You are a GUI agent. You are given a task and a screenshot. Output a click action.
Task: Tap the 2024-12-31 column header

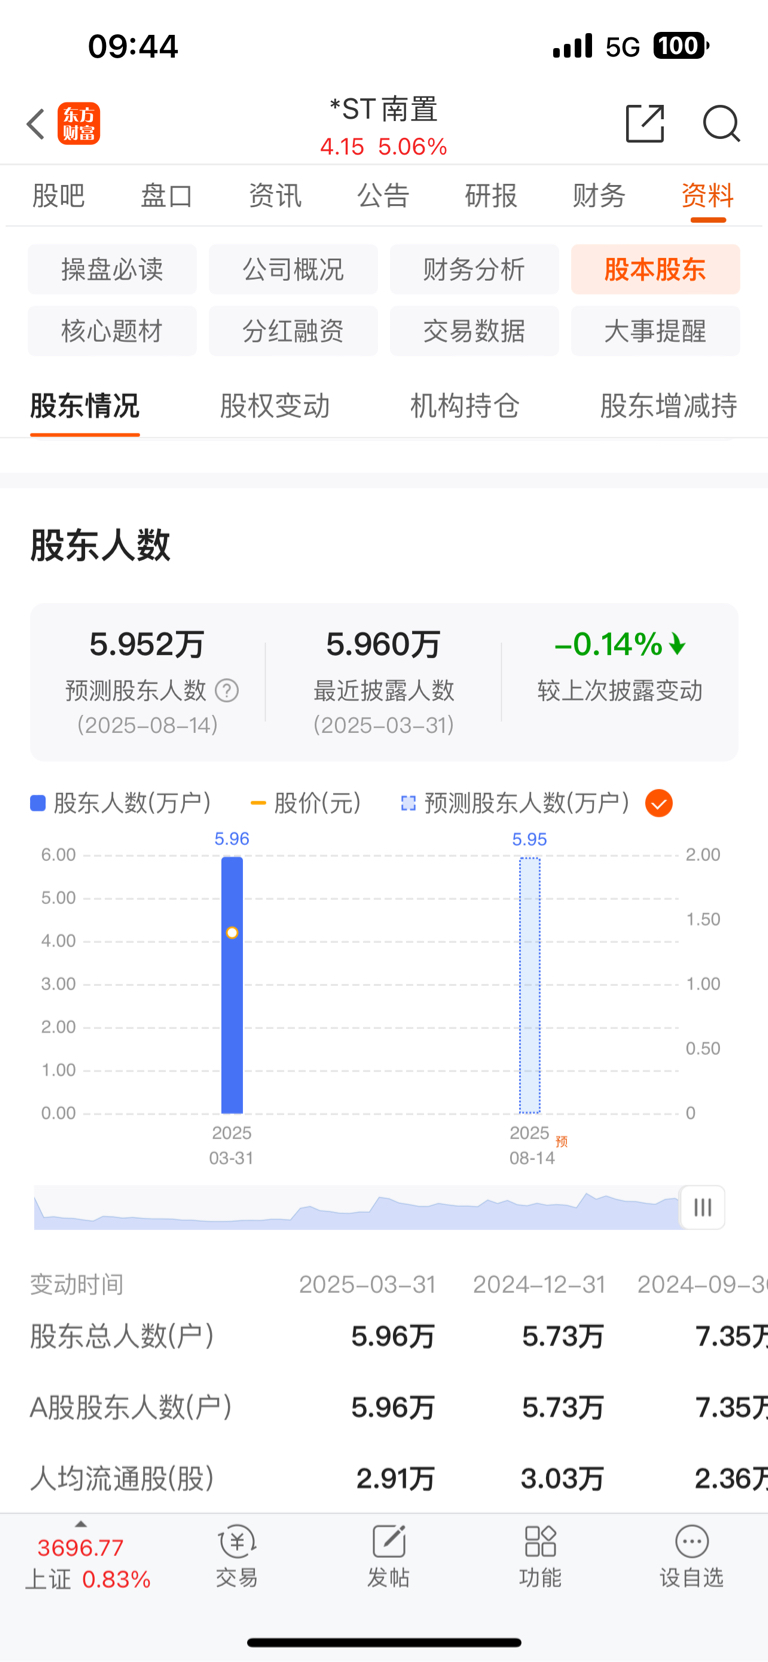pos(539,1285)
